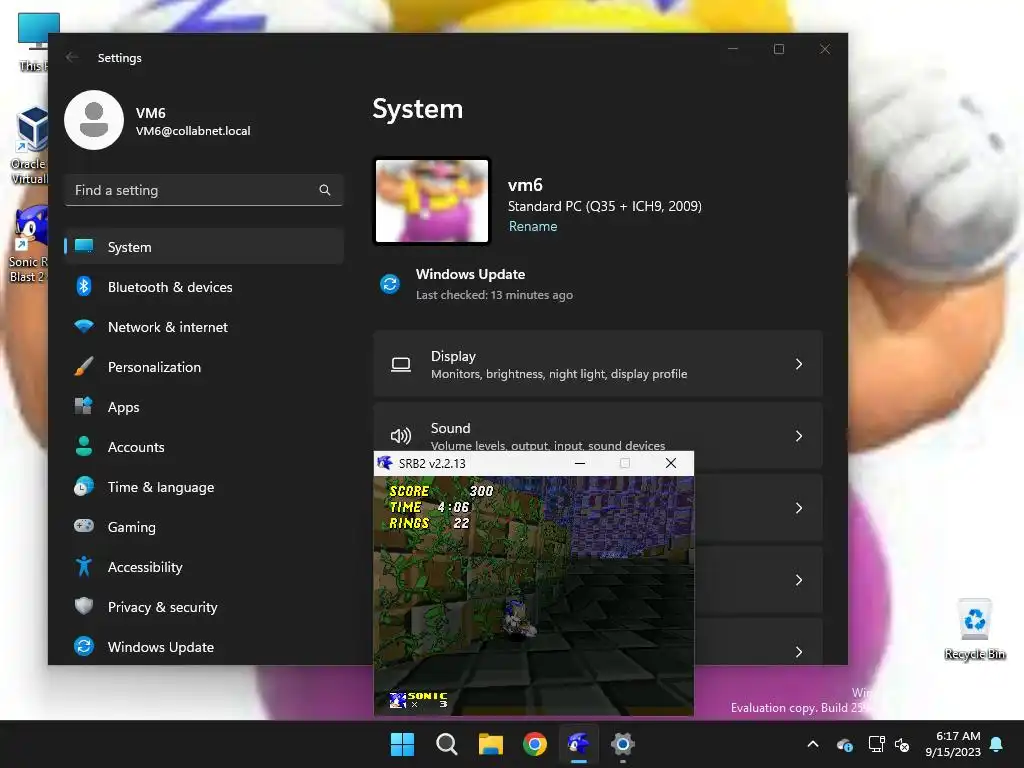Click the shield Privacy icon
The height and width of the screenshot is (768, 1024).
coord(84,606)
